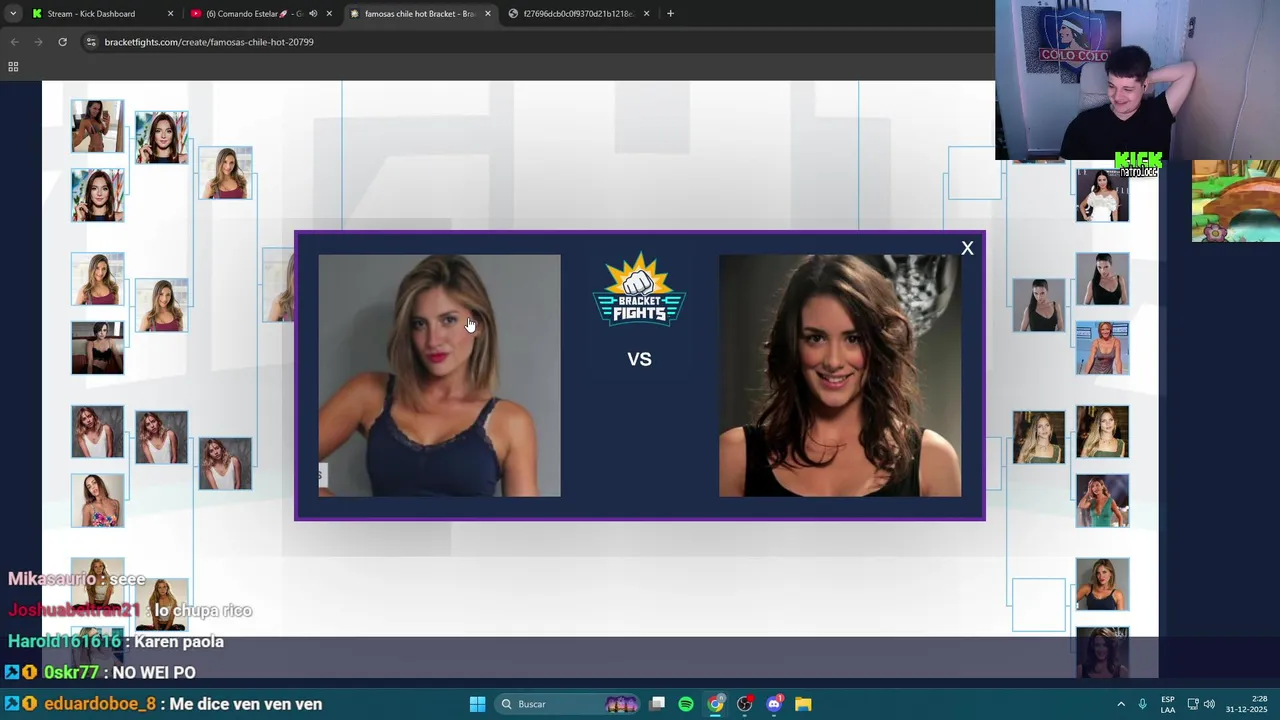Open the volume control in tray
The height and width of the screenshot is (720, 1280).
pyautogui.click(x=1209, y=704)
